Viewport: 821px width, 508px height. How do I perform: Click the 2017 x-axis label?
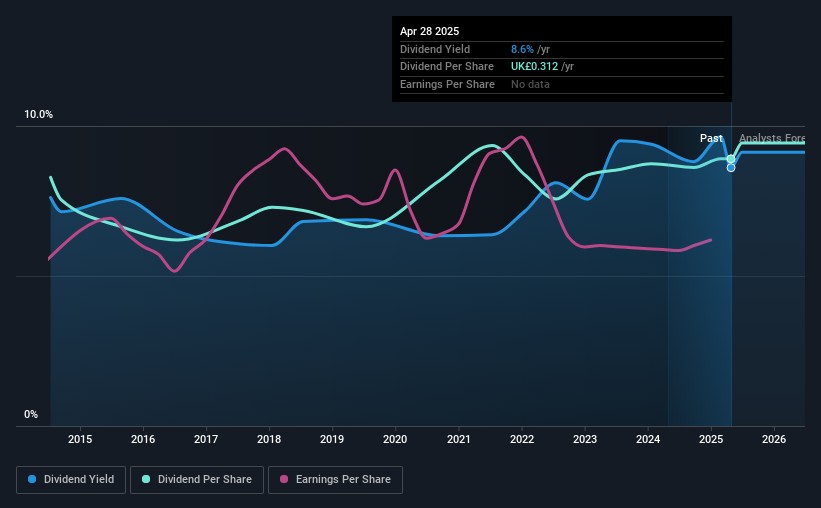[x=206, y=439]
